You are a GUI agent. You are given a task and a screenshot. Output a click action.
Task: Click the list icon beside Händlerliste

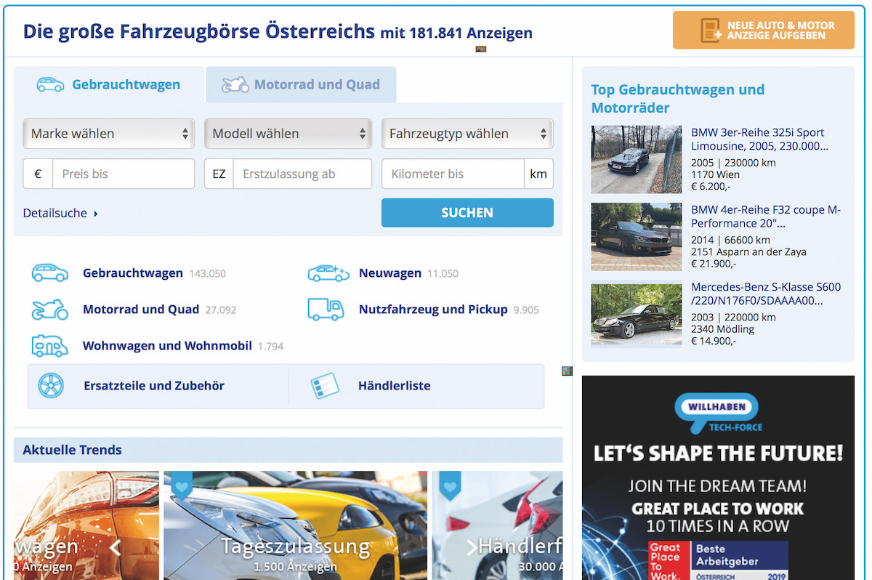click(325, 385)
